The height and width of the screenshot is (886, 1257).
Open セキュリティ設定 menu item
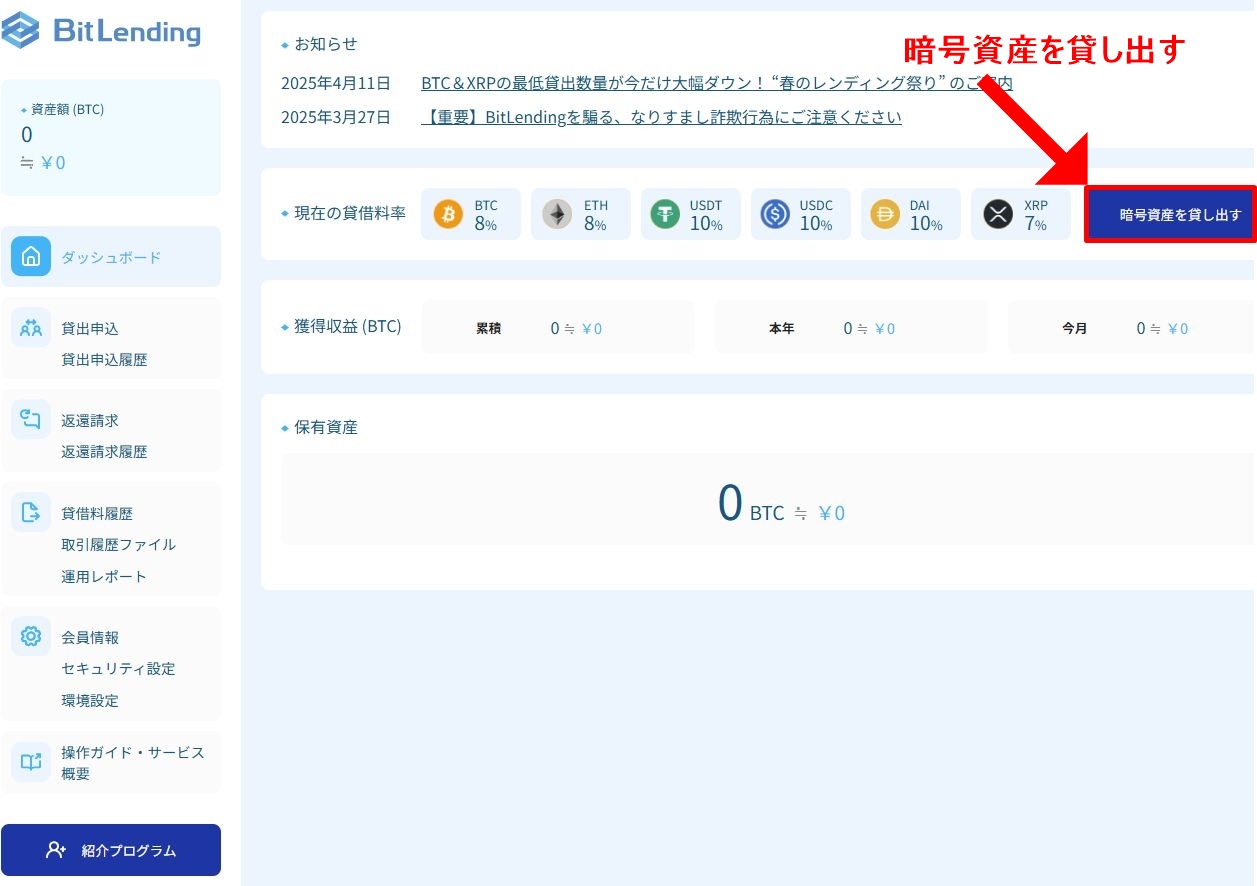[118, 668]
